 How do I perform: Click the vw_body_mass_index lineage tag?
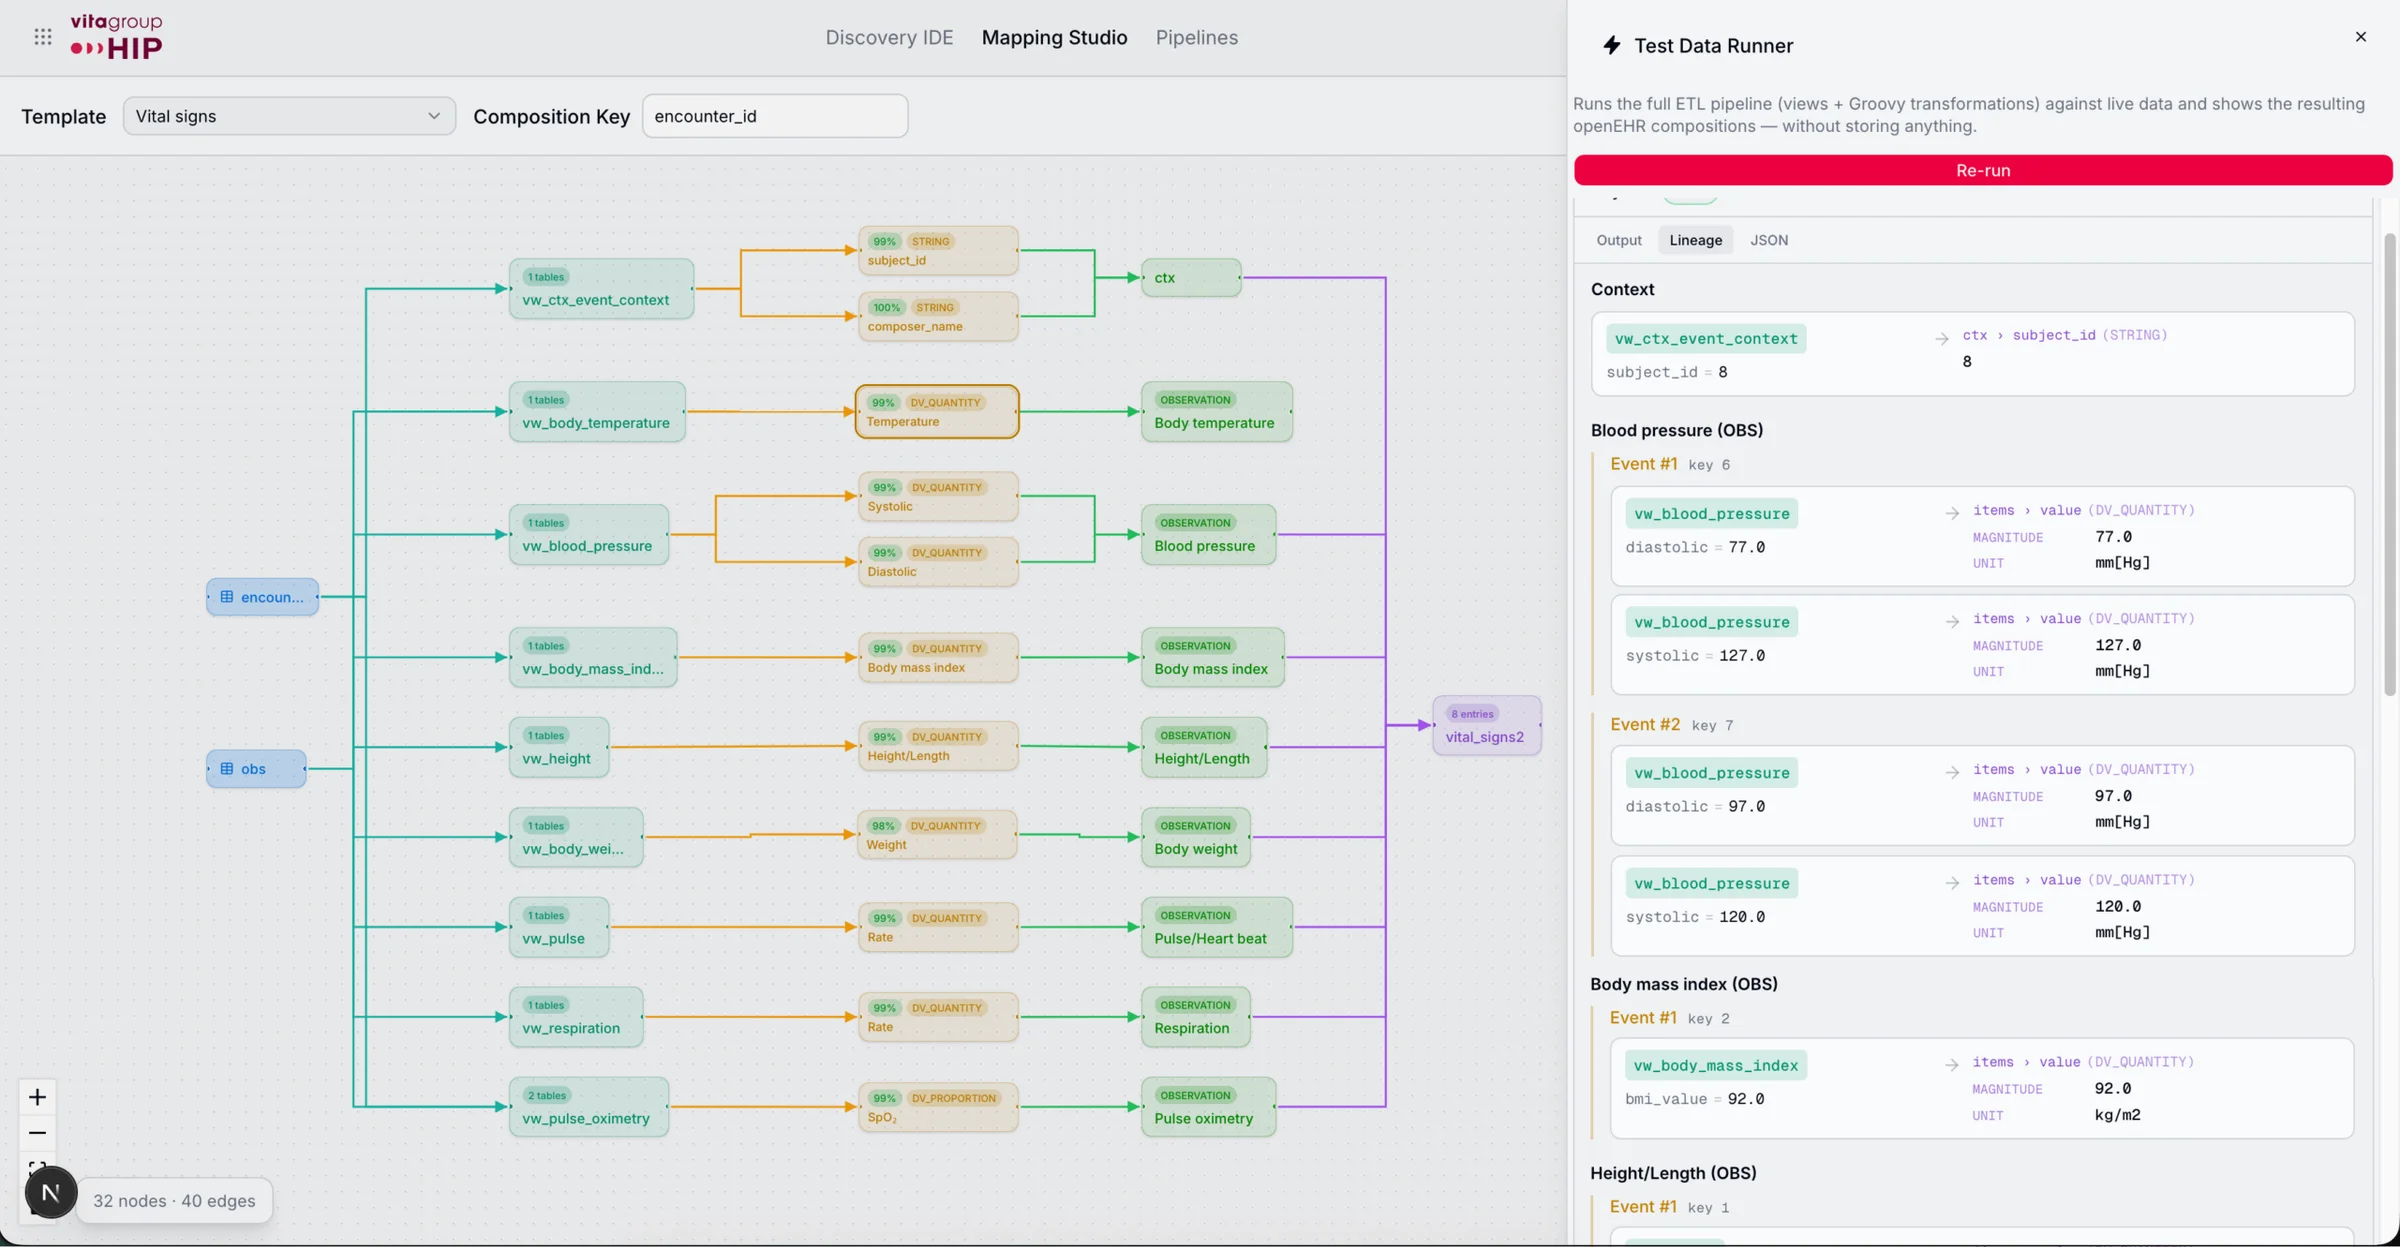point(1716,1066)
